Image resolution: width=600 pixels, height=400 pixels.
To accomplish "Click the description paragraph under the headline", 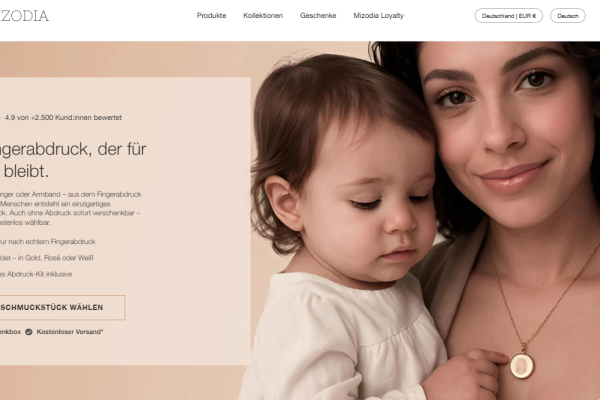I will (71, 208).
